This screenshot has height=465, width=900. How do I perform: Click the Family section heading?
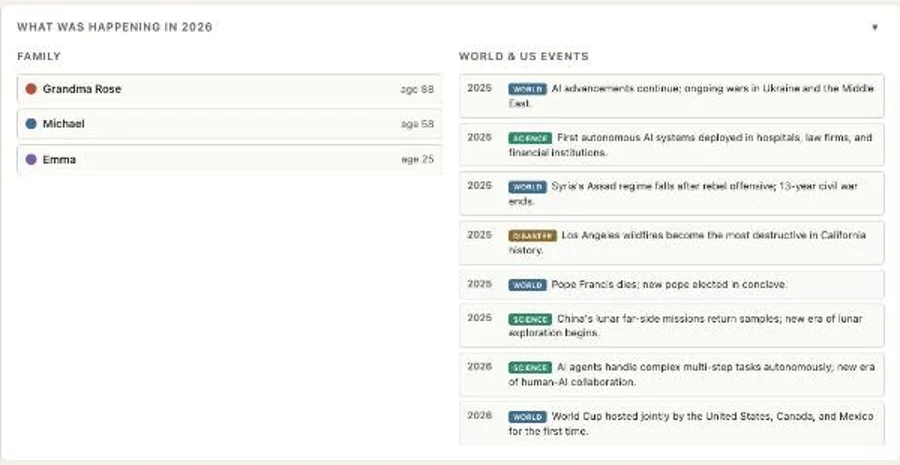(39, 56)
